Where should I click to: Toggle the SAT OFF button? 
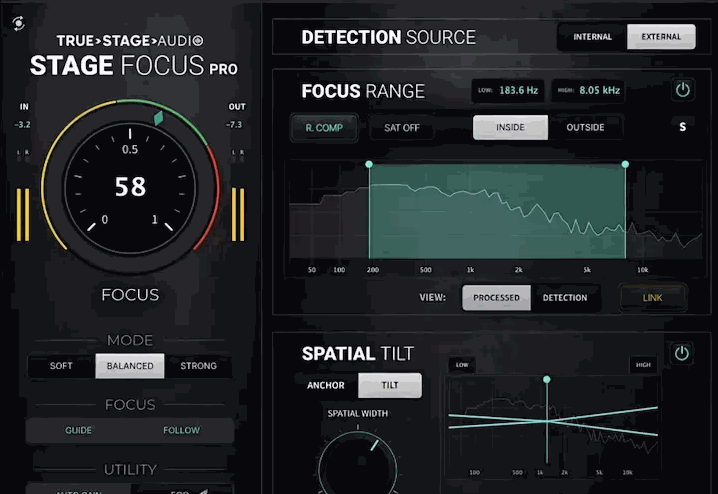tap(402, 128)
